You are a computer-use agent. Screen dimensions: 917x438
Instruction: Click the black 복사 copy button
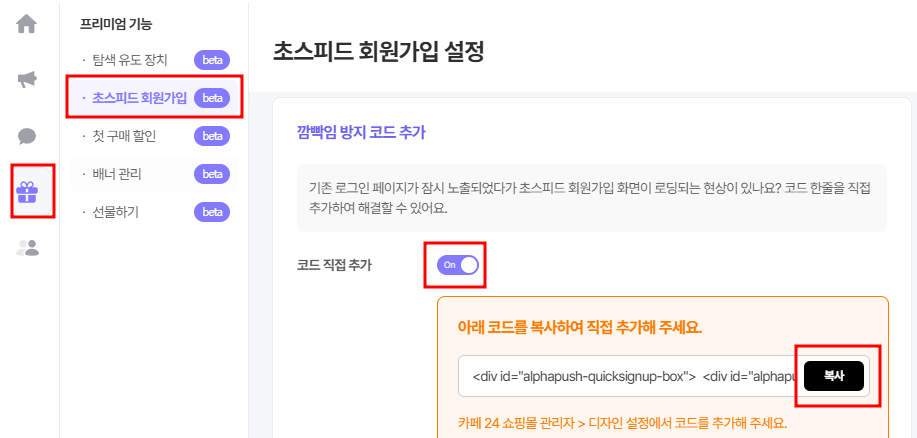click(x=834, y=375)
